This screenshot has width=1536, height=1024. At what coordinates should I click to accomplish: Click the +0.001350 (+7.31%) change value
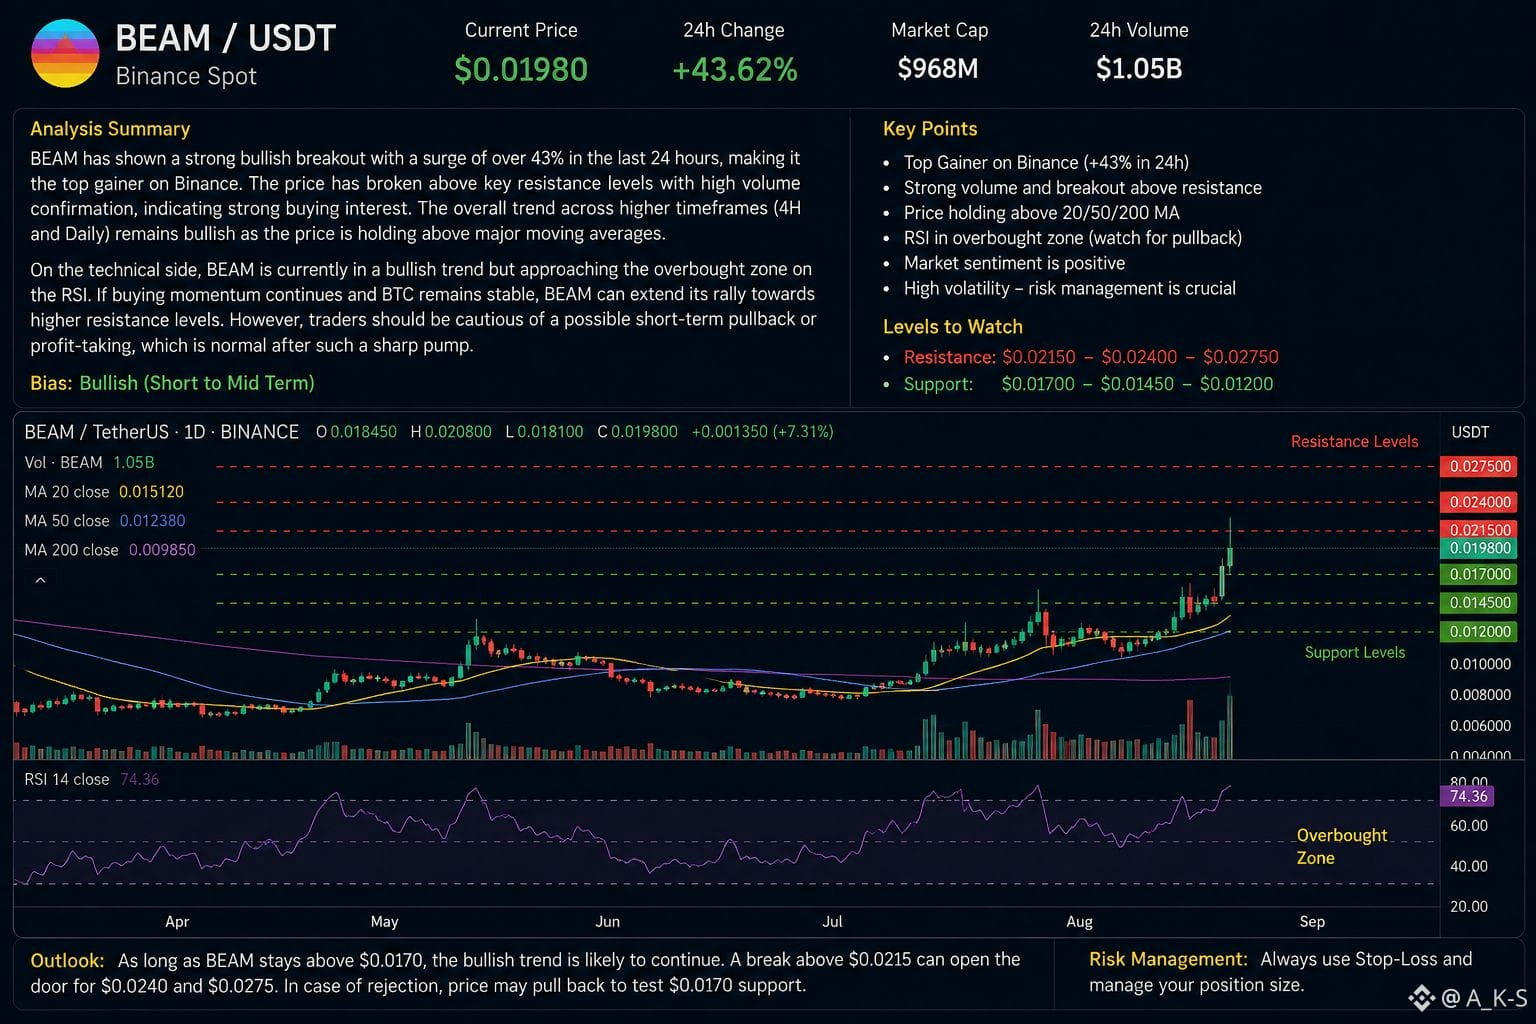coord(762,432)
